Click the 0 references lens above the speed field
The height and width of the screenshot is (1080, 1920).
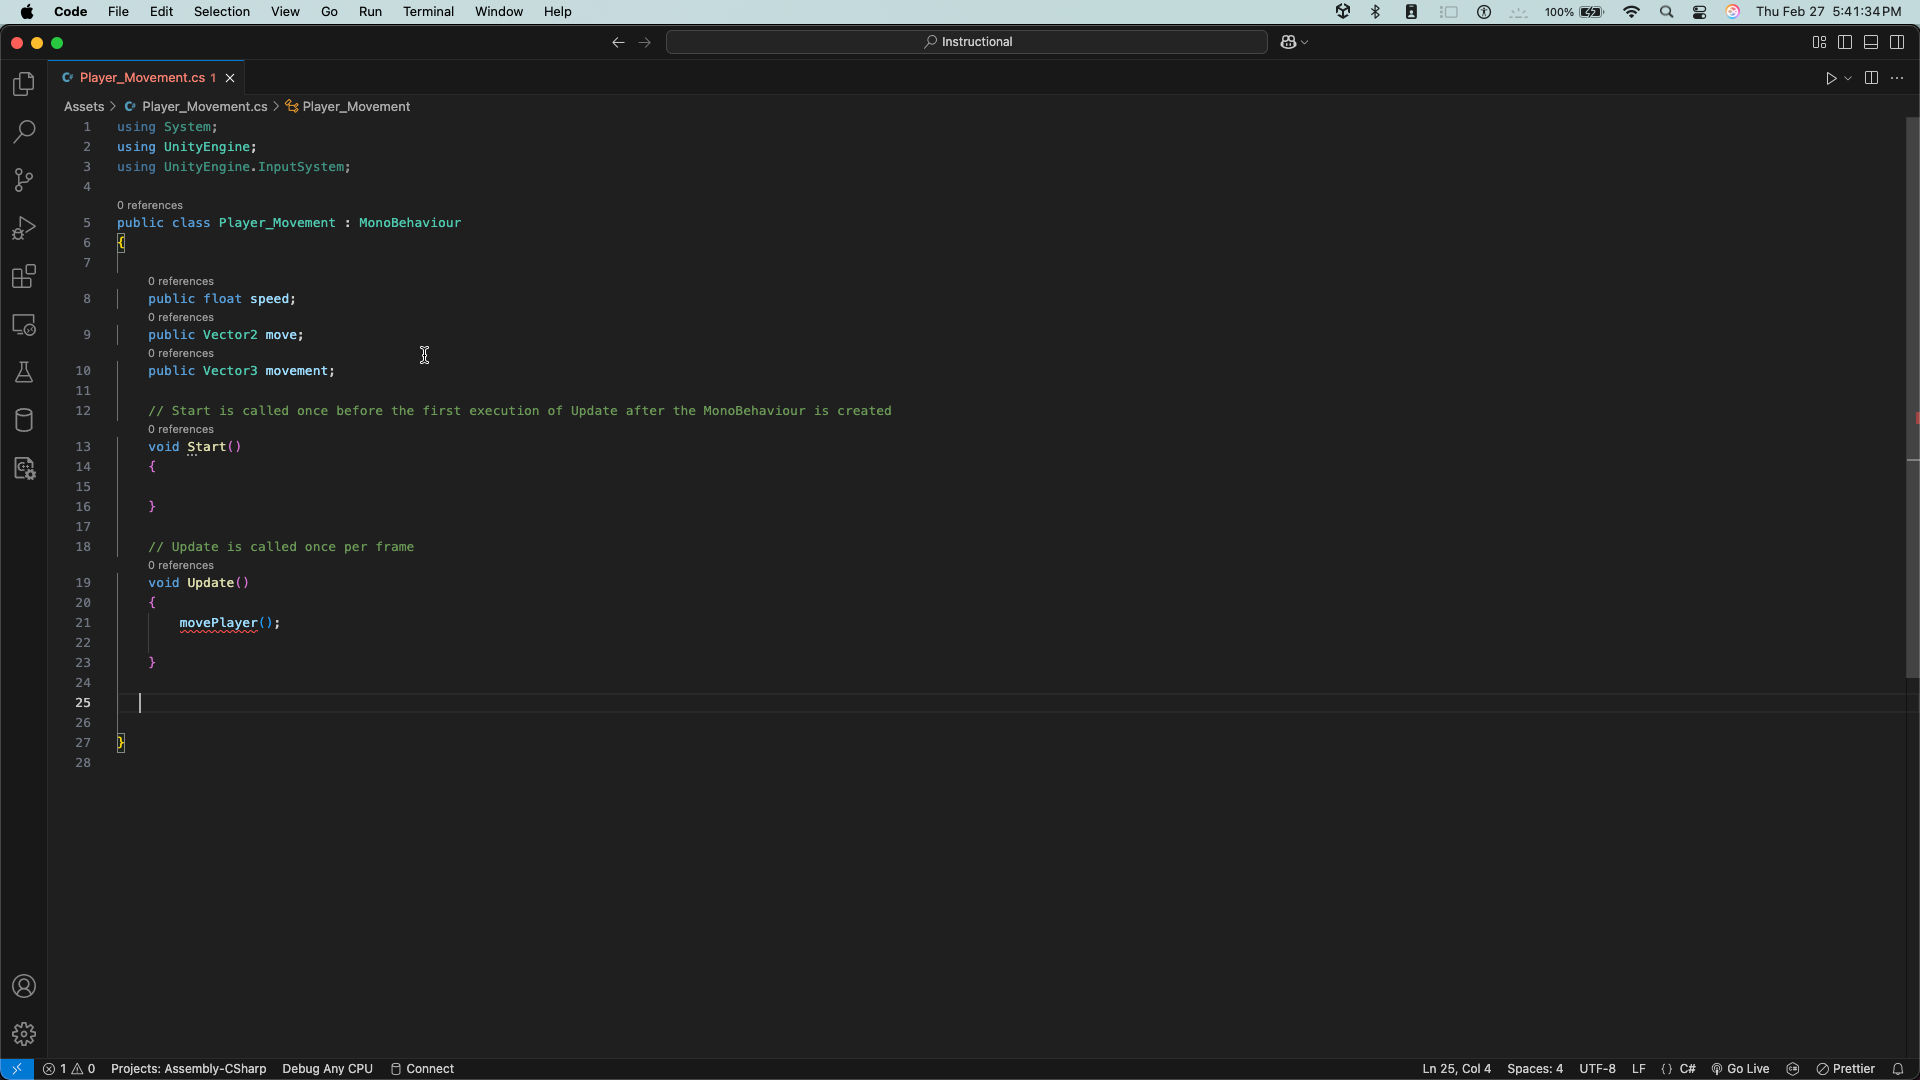(x=181, y=282)
